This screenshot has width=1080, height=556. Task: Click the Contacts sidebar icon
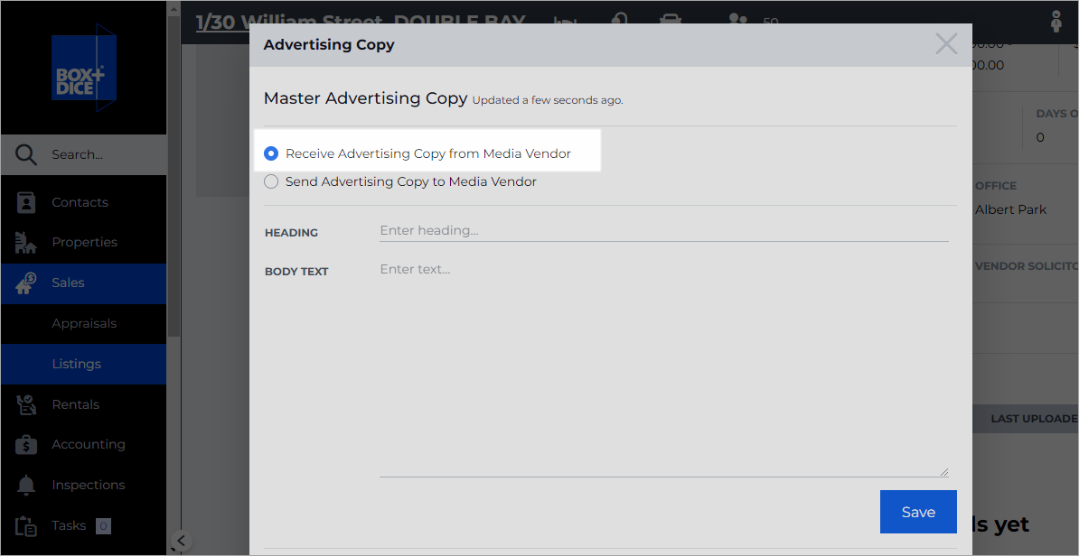[25, 203]
